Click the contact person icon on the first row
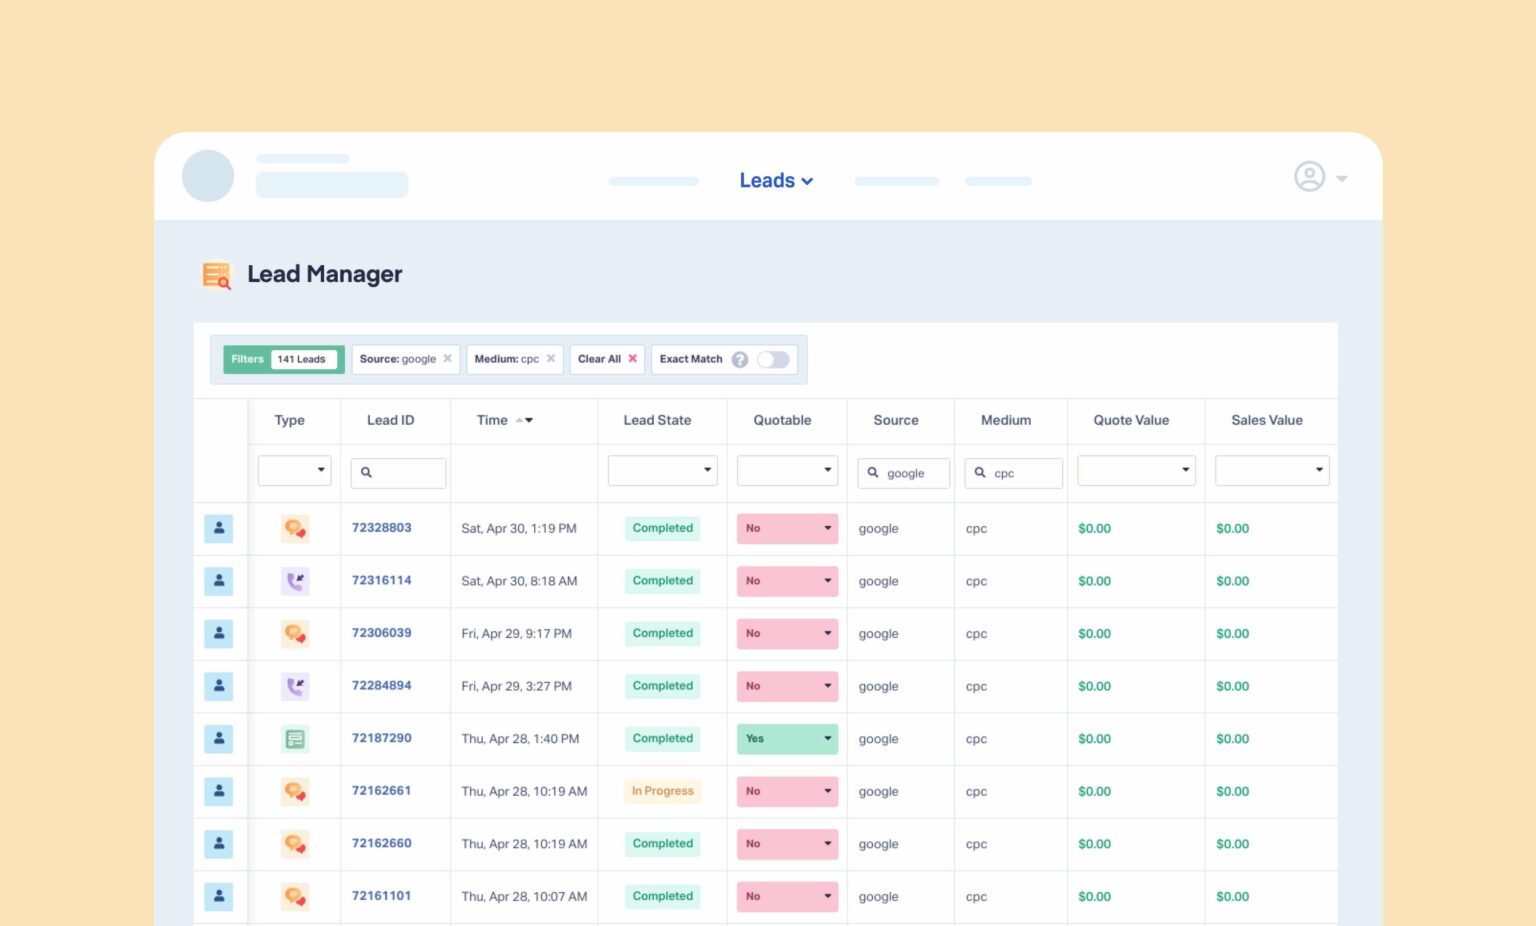The image size is (1536, 926). pyautogui.click(x=219, y=528)
